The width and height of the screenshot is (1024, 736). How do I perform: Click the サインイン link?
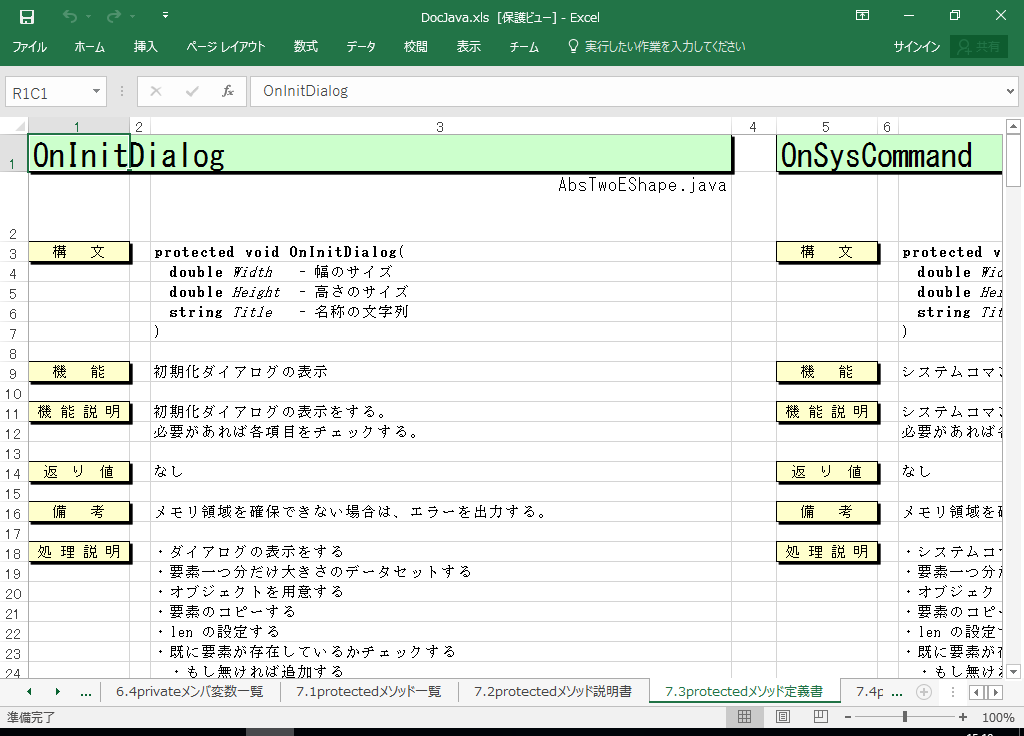click(916, 47)
